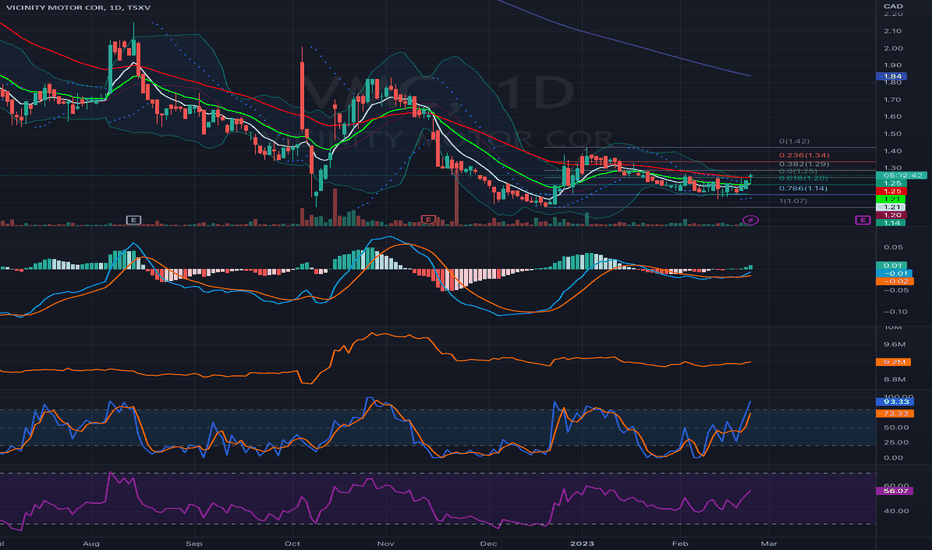This screenshot has width=932, height=550.
Task: Click the 1.50 price scale label
Action: (x=893, y=134)
